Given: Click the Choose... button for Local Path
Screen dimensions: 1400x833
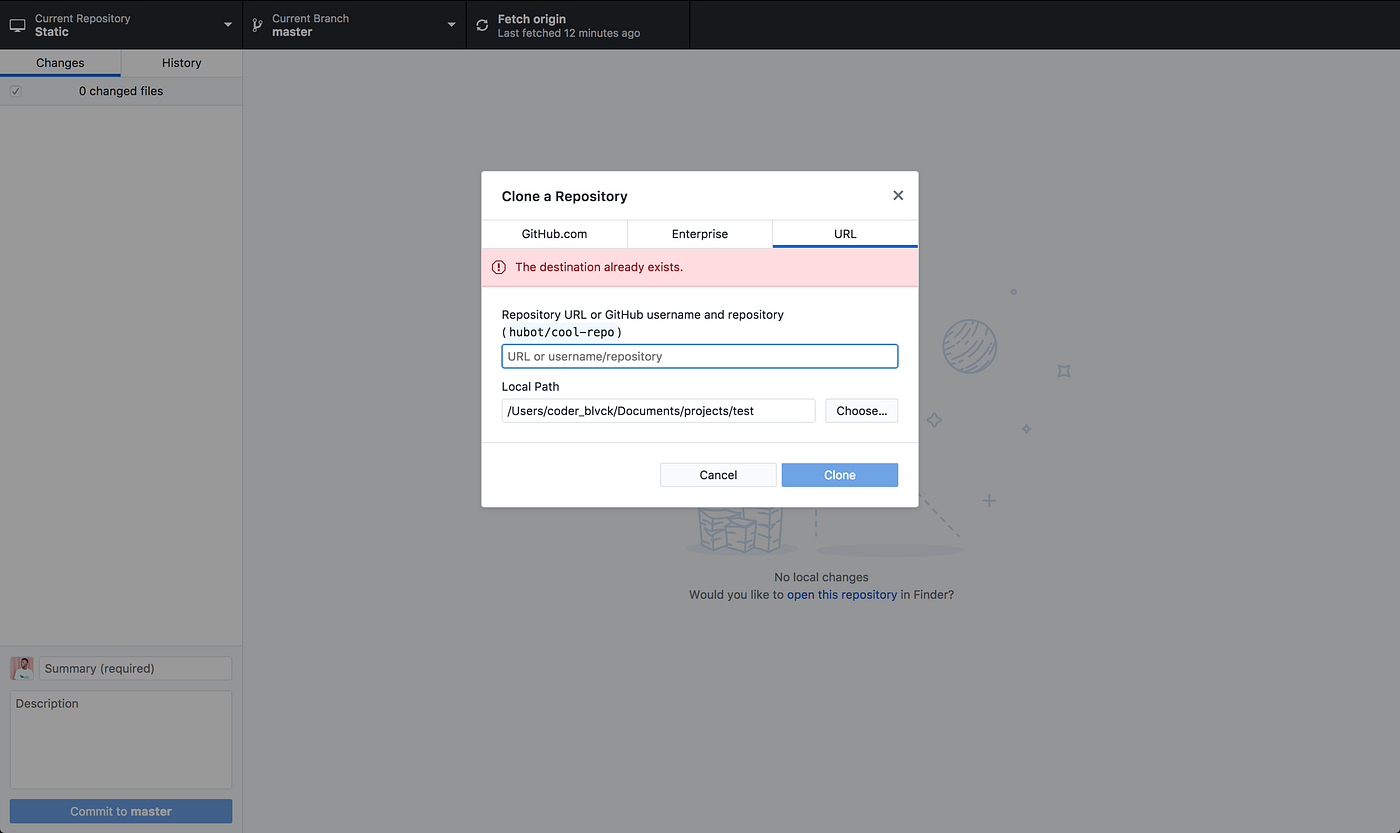Looking at the screenshot, I should click(x=861, y=410).
